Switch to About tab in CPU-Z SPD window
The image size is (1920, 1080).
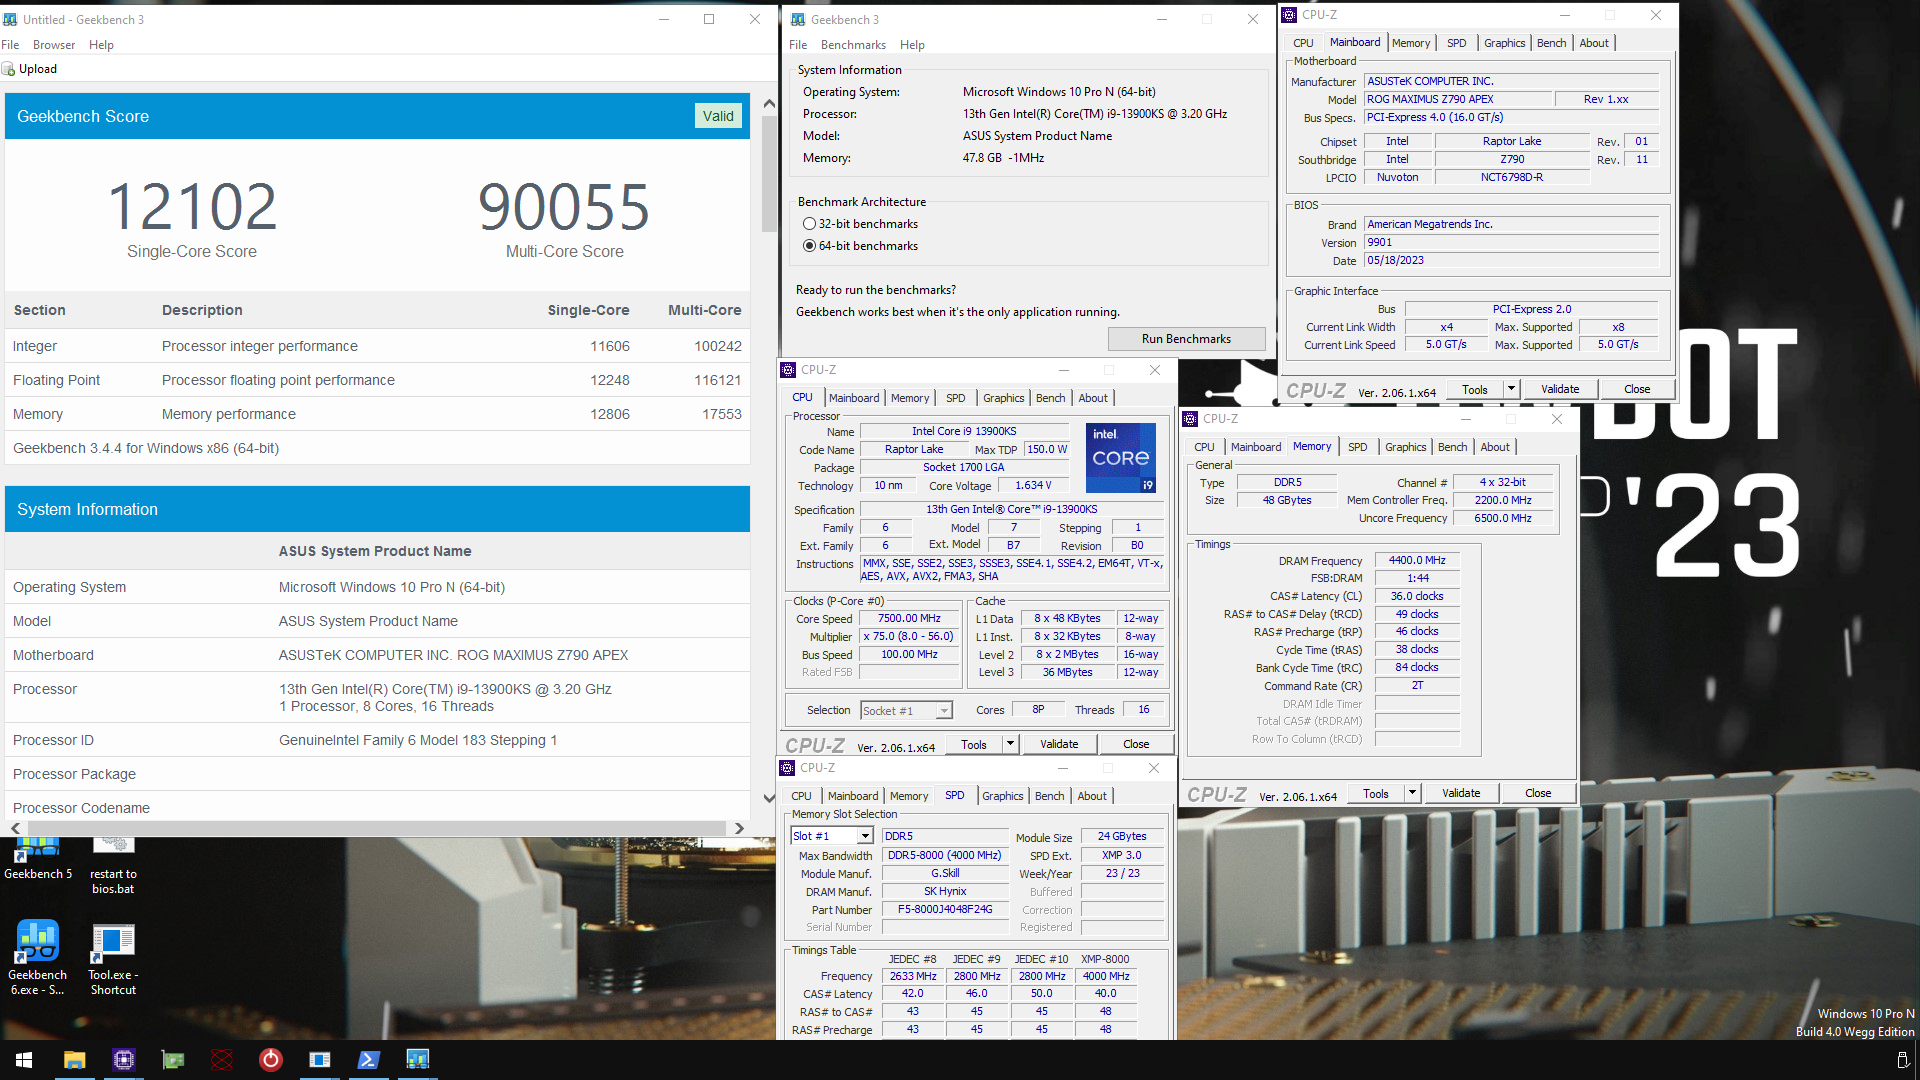point(1092,796)
